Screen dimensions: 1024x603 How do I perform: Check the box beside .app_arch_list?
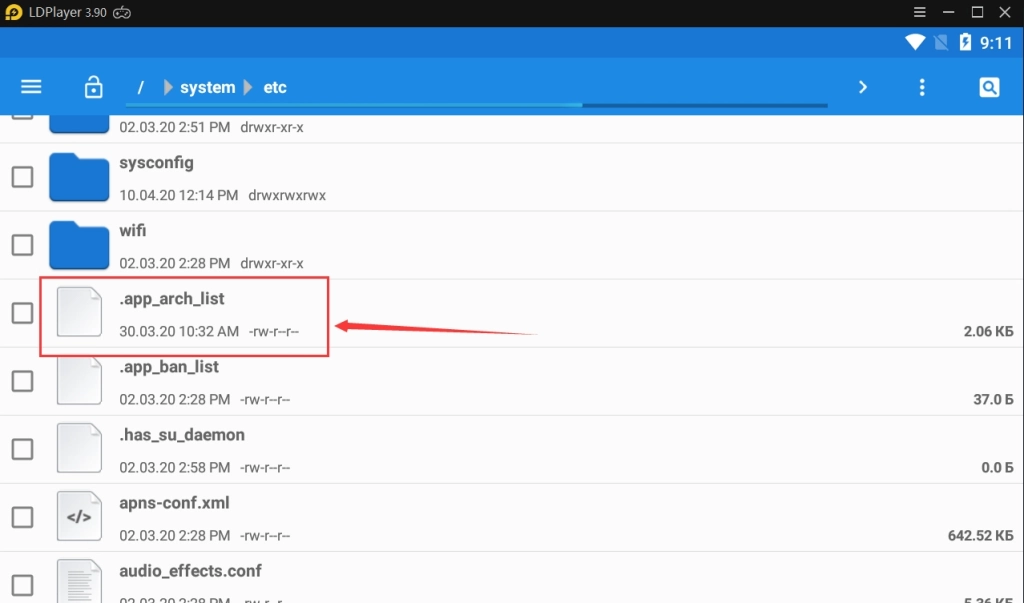pos(22,313)
